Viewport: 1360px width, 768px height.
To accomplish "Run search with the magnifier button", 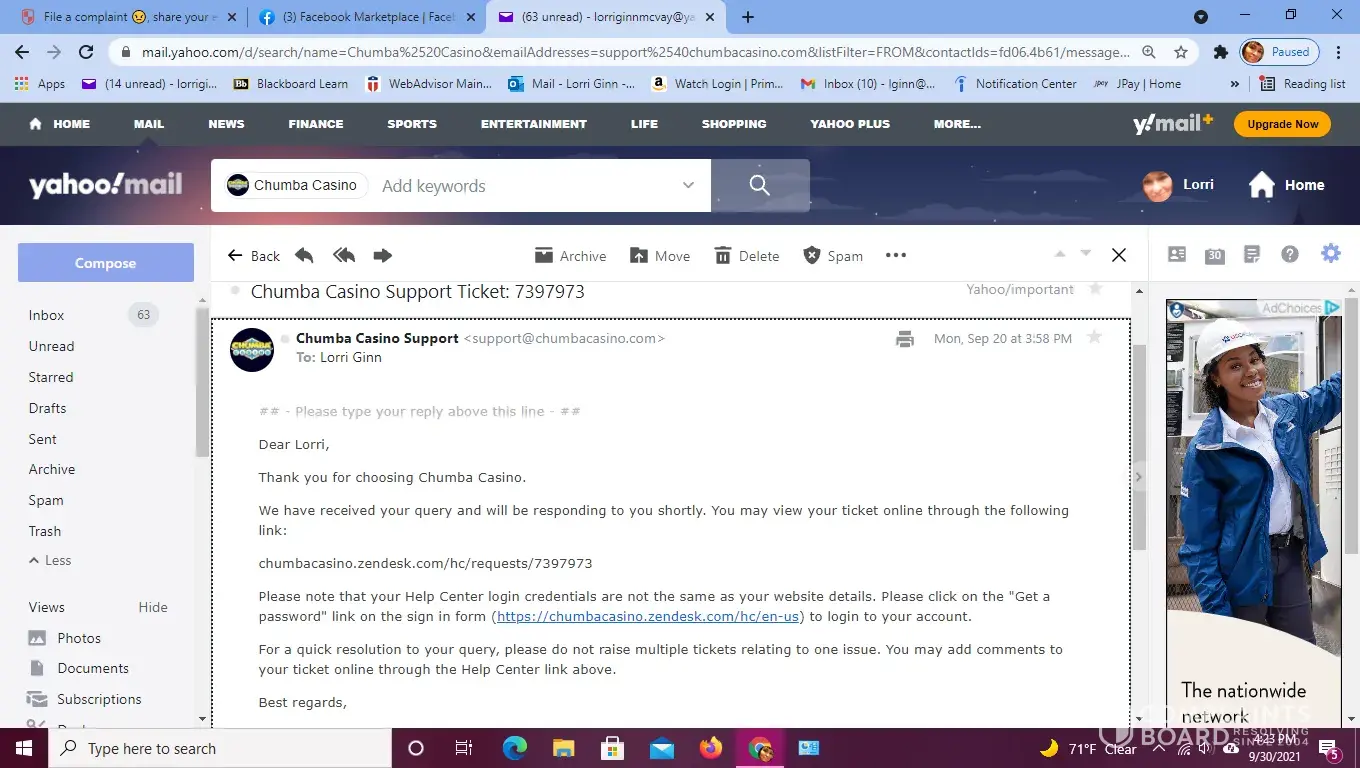I will [x=760, y=185].
